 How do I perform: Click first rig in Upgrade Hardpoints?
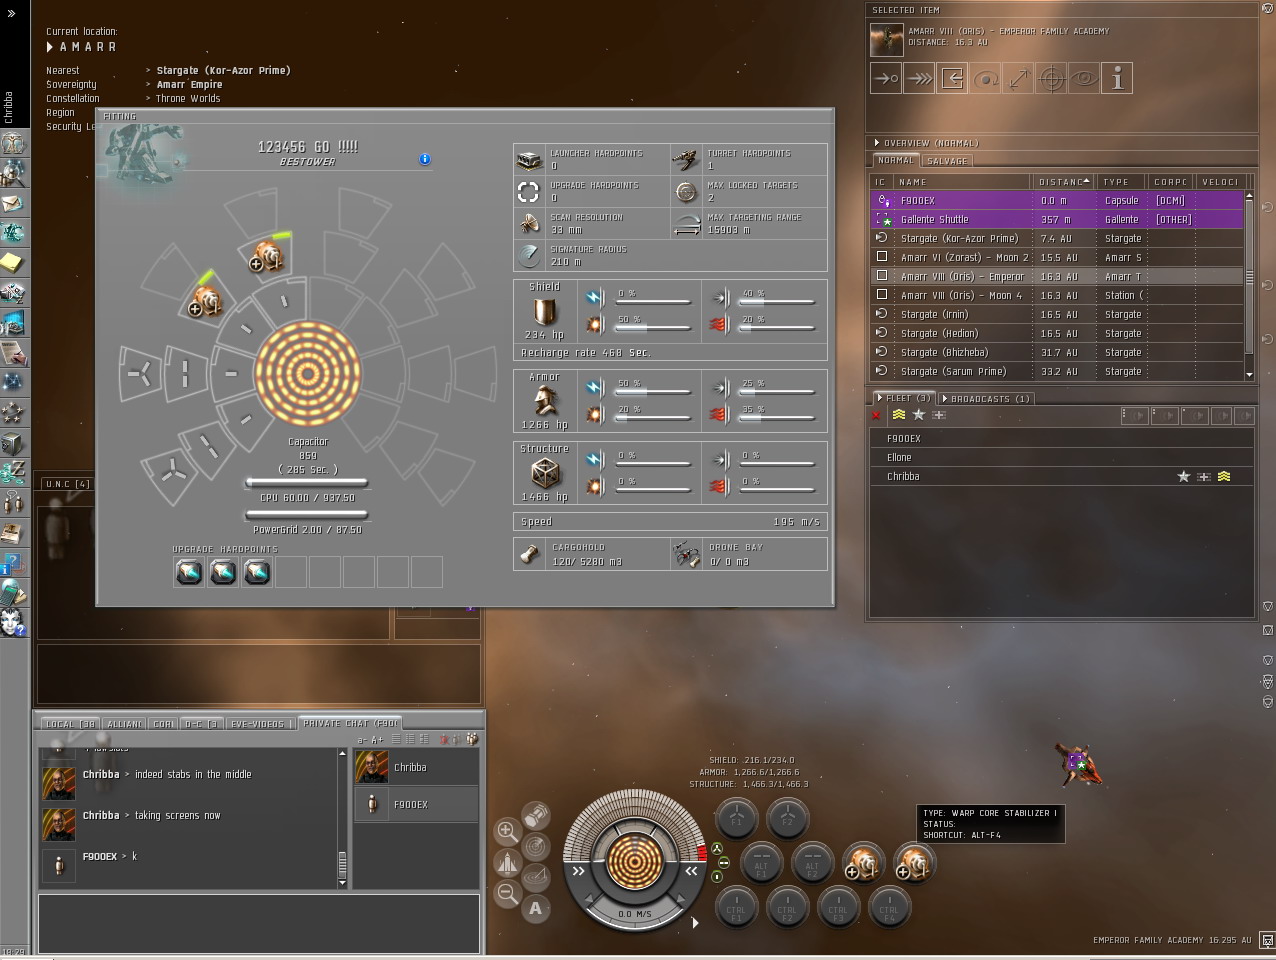[x=189, y=572]
